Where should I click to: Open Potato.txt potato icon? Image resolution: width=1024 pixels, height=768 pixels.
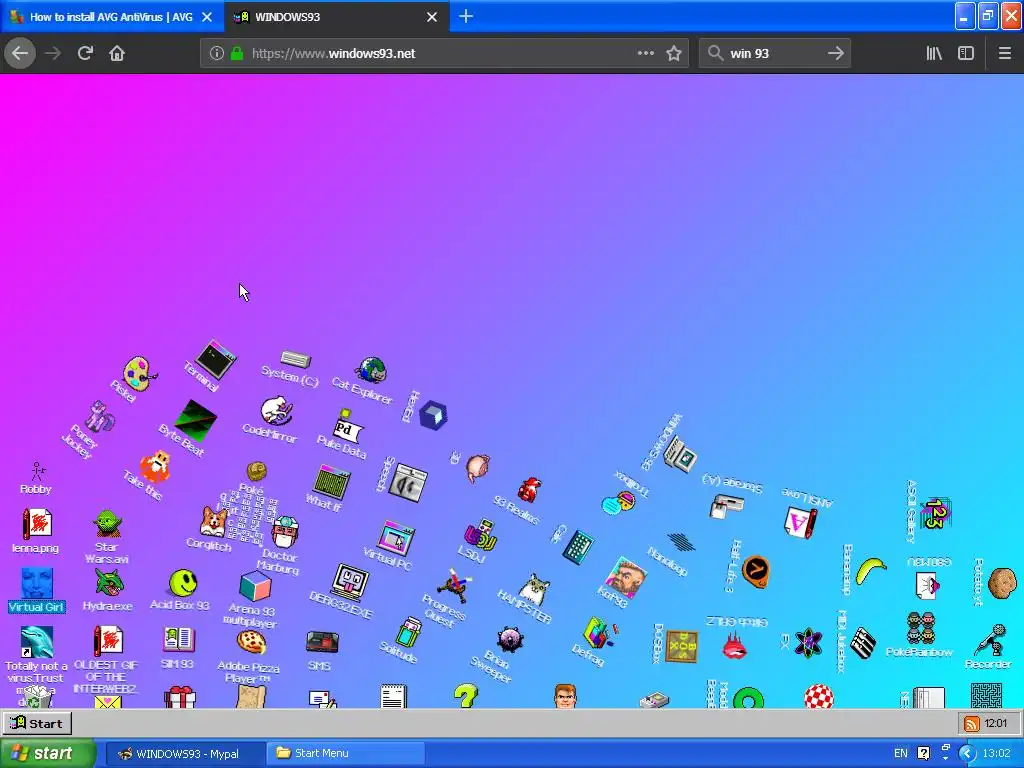(x=1002, y=583)
